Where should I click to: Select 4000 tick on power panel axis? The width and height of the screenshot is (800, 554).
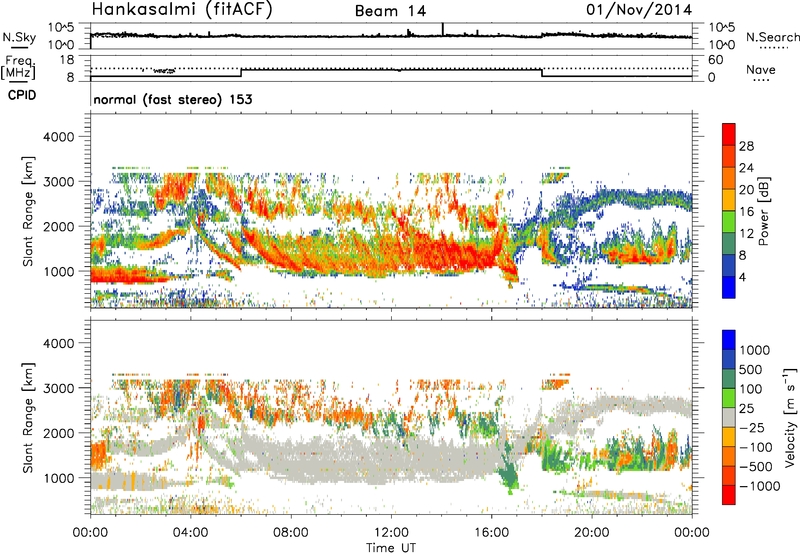click(58, 137)
